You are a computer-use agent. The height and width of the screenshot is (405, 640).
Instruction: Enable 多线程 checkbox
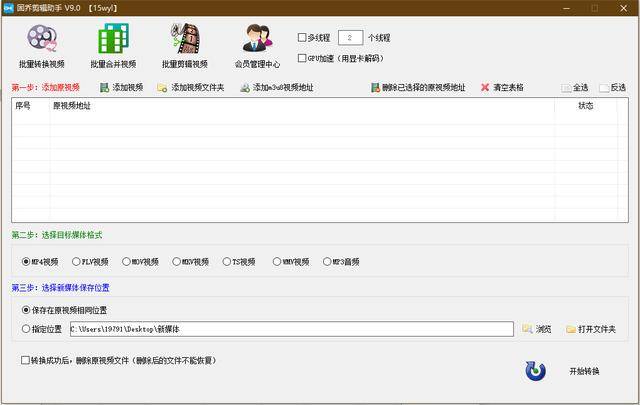tap(303, 38)
